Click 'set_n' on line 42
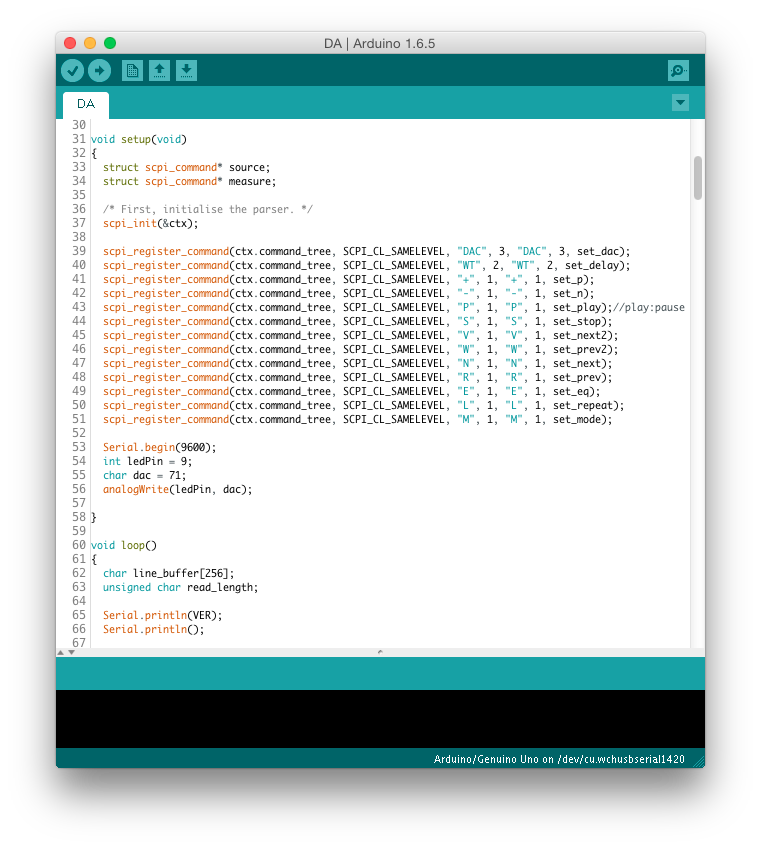This screenshot has width=761, height=848. [568, 294]
